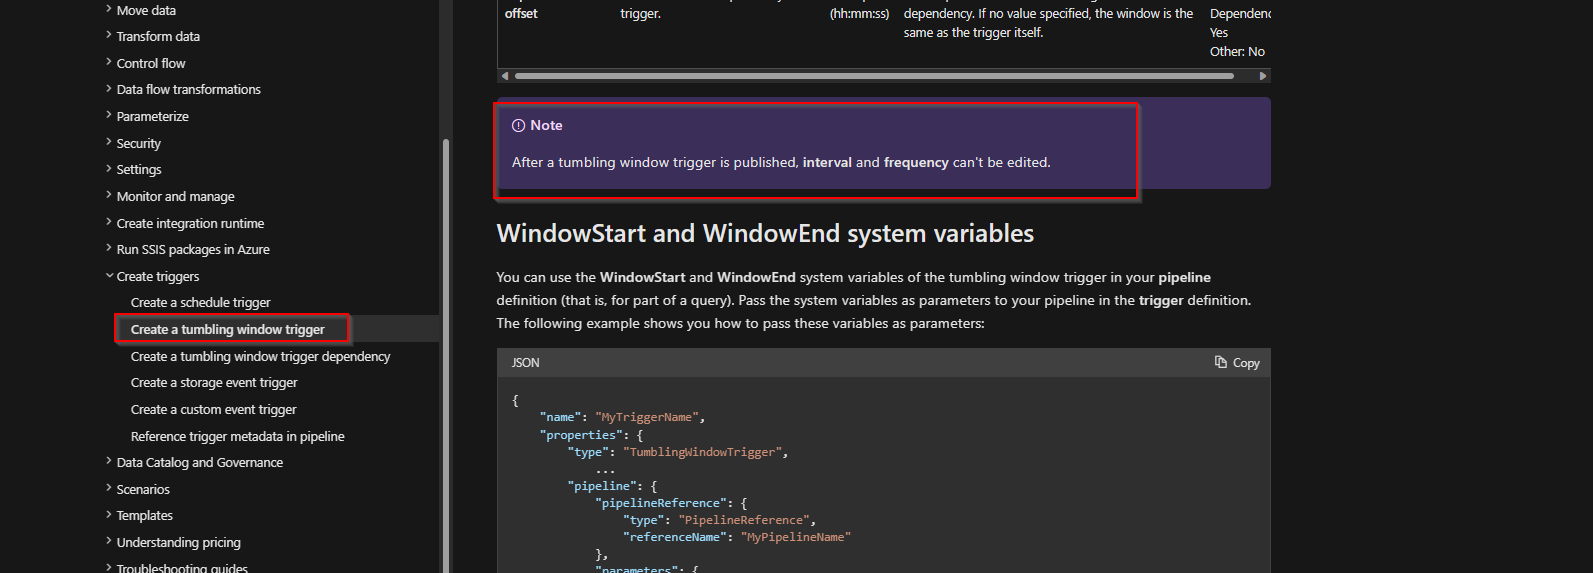
Task: Expand Understanding pricing section
Action: coord(178,542)
